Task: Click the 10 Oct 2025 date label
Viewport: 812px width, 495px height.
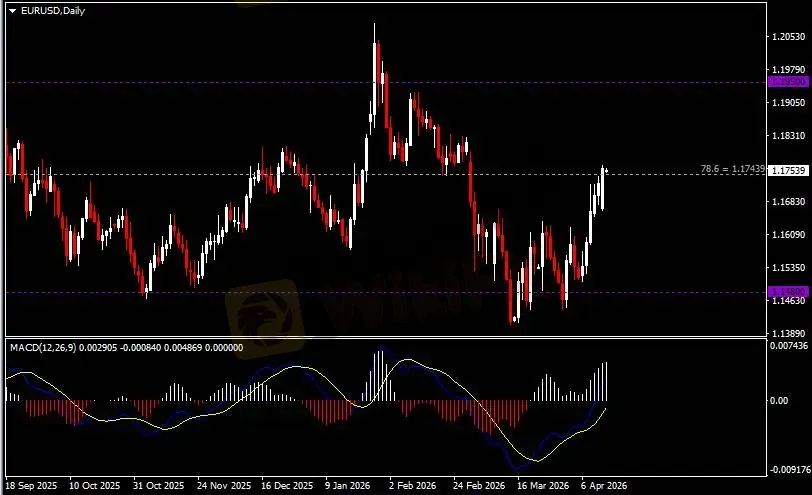Action: [95, 486]
